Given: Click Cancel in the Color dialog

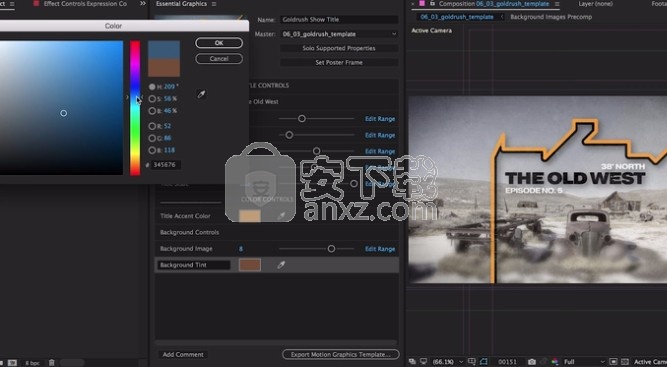Looking at the screenshot, I should pyautogui.click(x=219, y=59).
